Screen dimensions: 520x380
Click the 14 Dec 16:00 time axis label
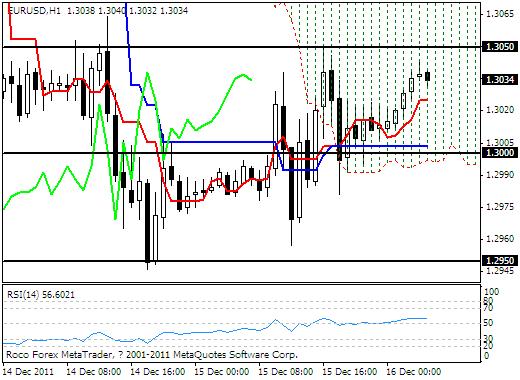pos(158,372)
